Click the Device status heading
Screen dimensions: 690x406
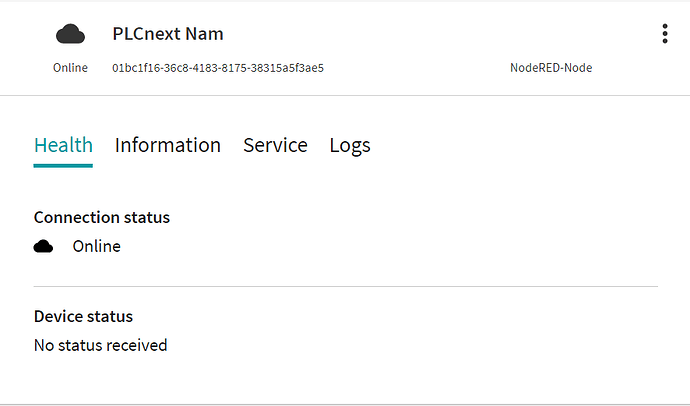(x=83, y=316)
